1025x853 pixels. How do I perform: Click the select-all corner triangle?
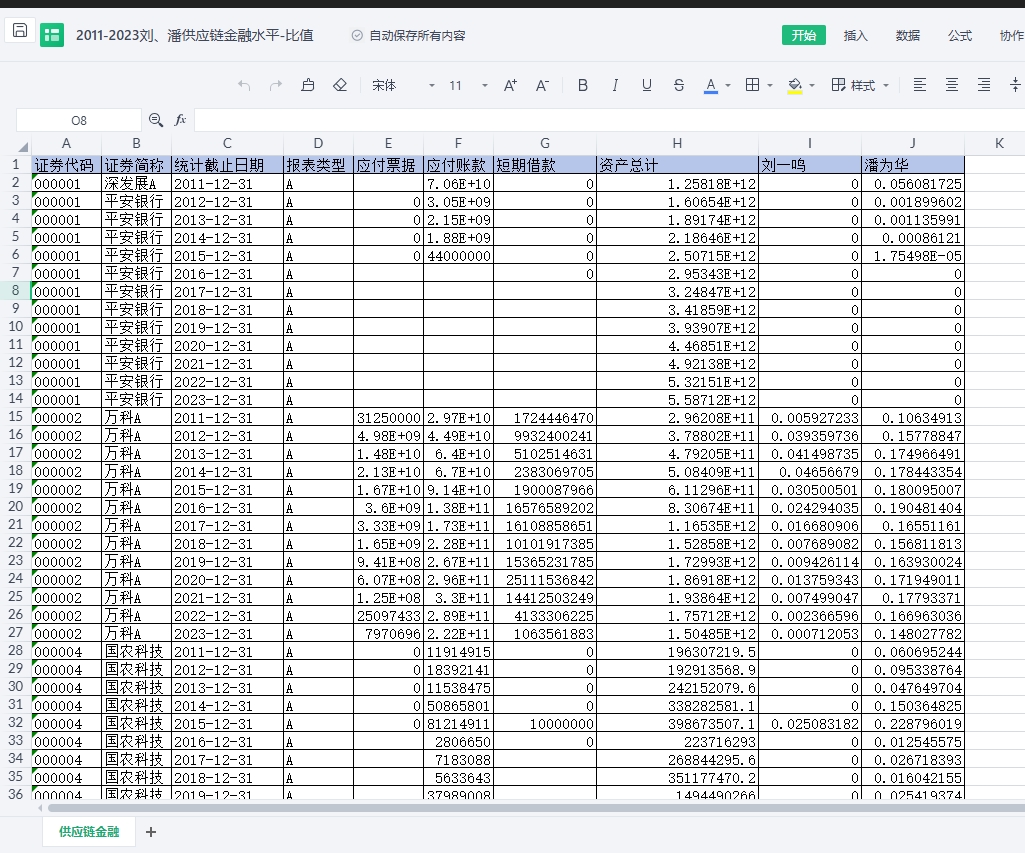click(x=23, y=146)
